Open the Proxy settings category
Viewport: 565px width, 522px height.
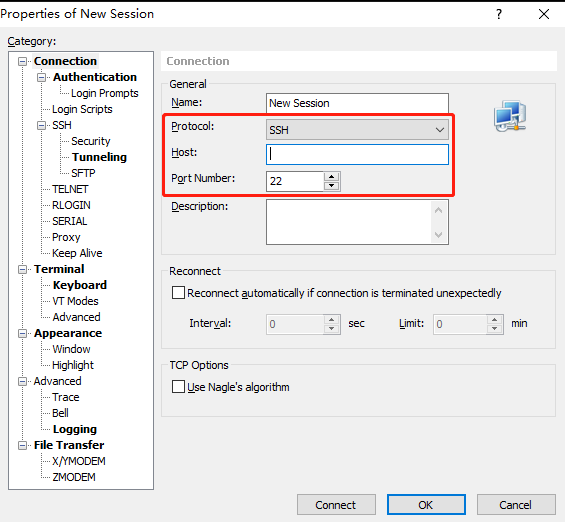click(x=66, y=237)
